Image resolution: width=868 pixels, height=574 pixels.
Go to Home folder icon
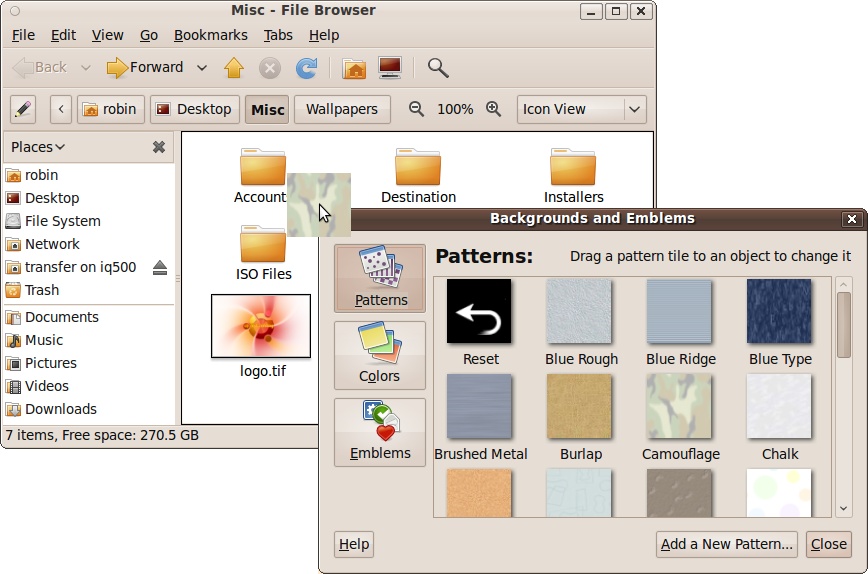point(354,69)
